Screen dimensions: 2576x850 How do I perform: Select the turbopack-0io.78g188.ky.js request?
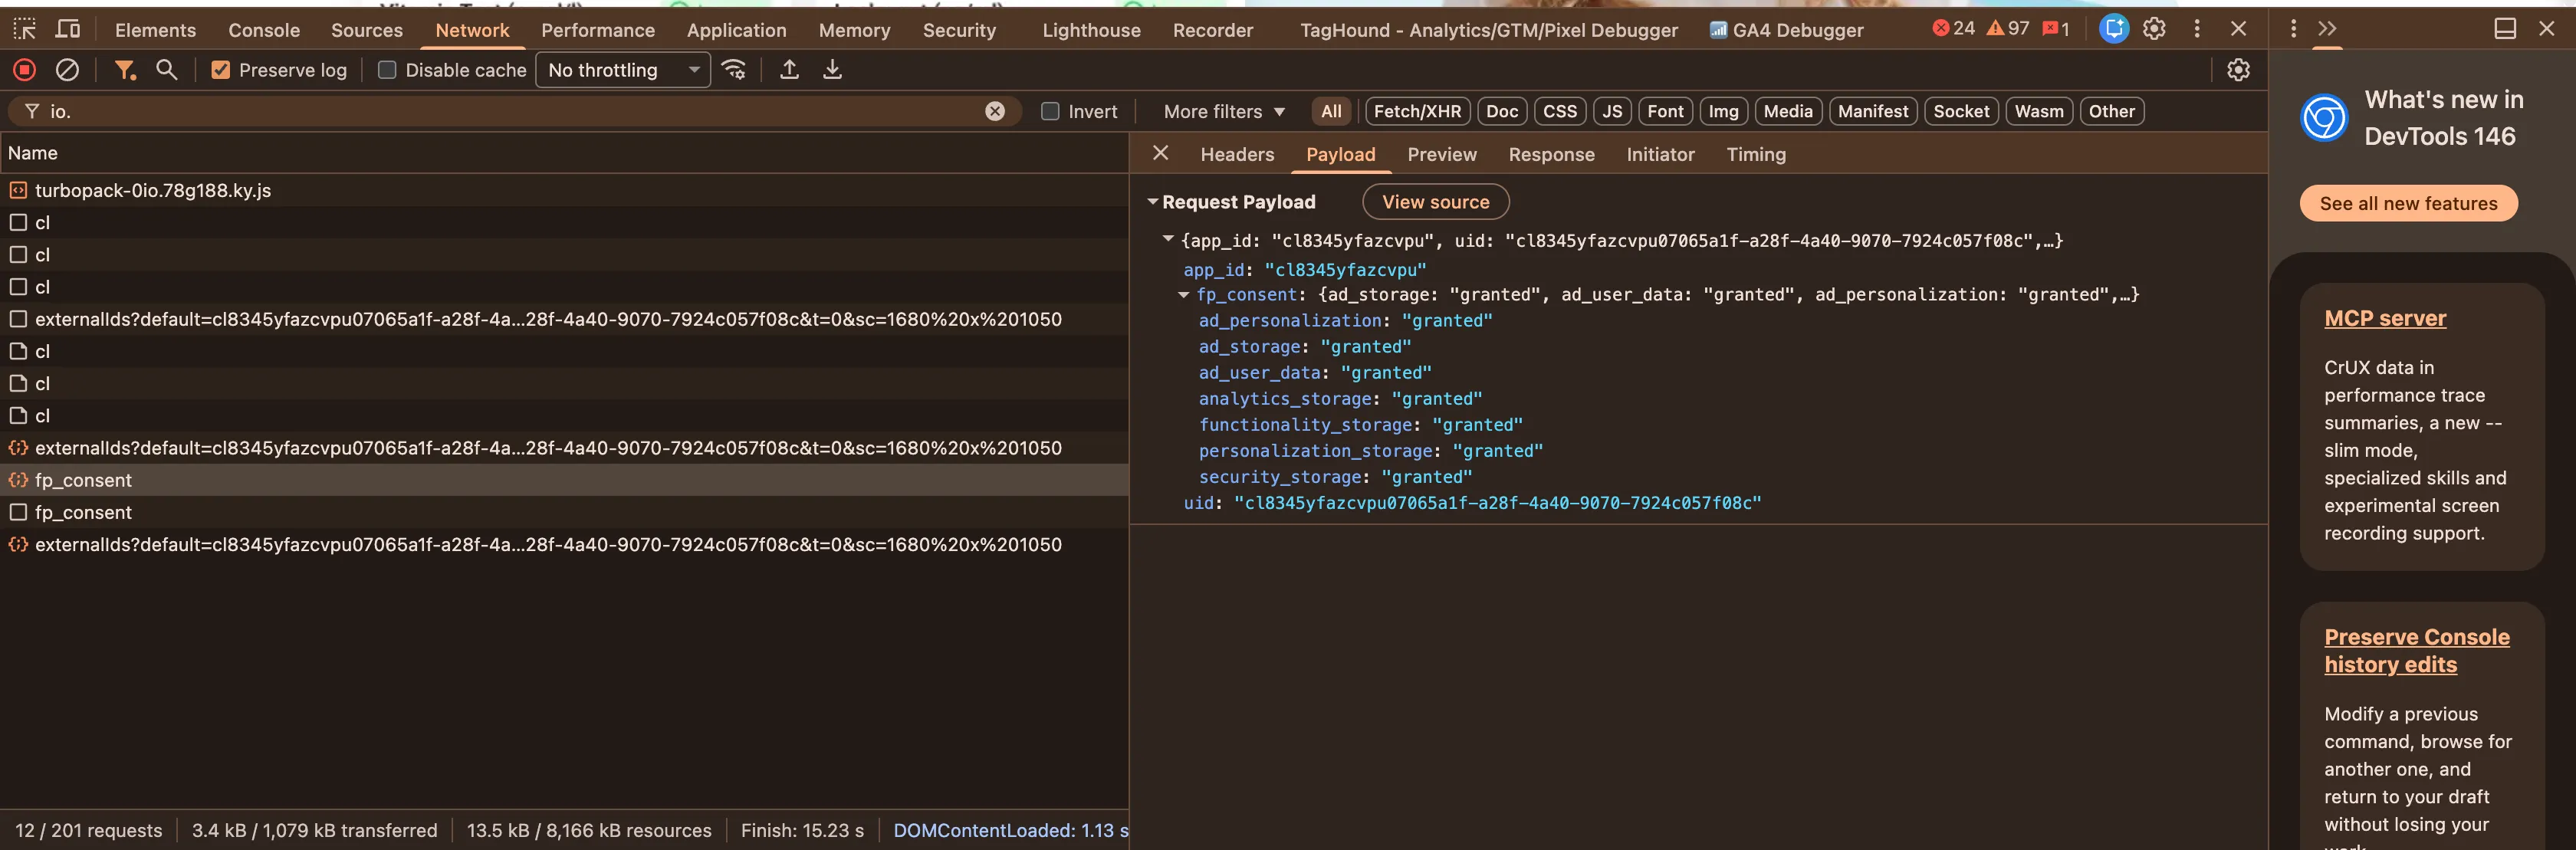point(564,190)
